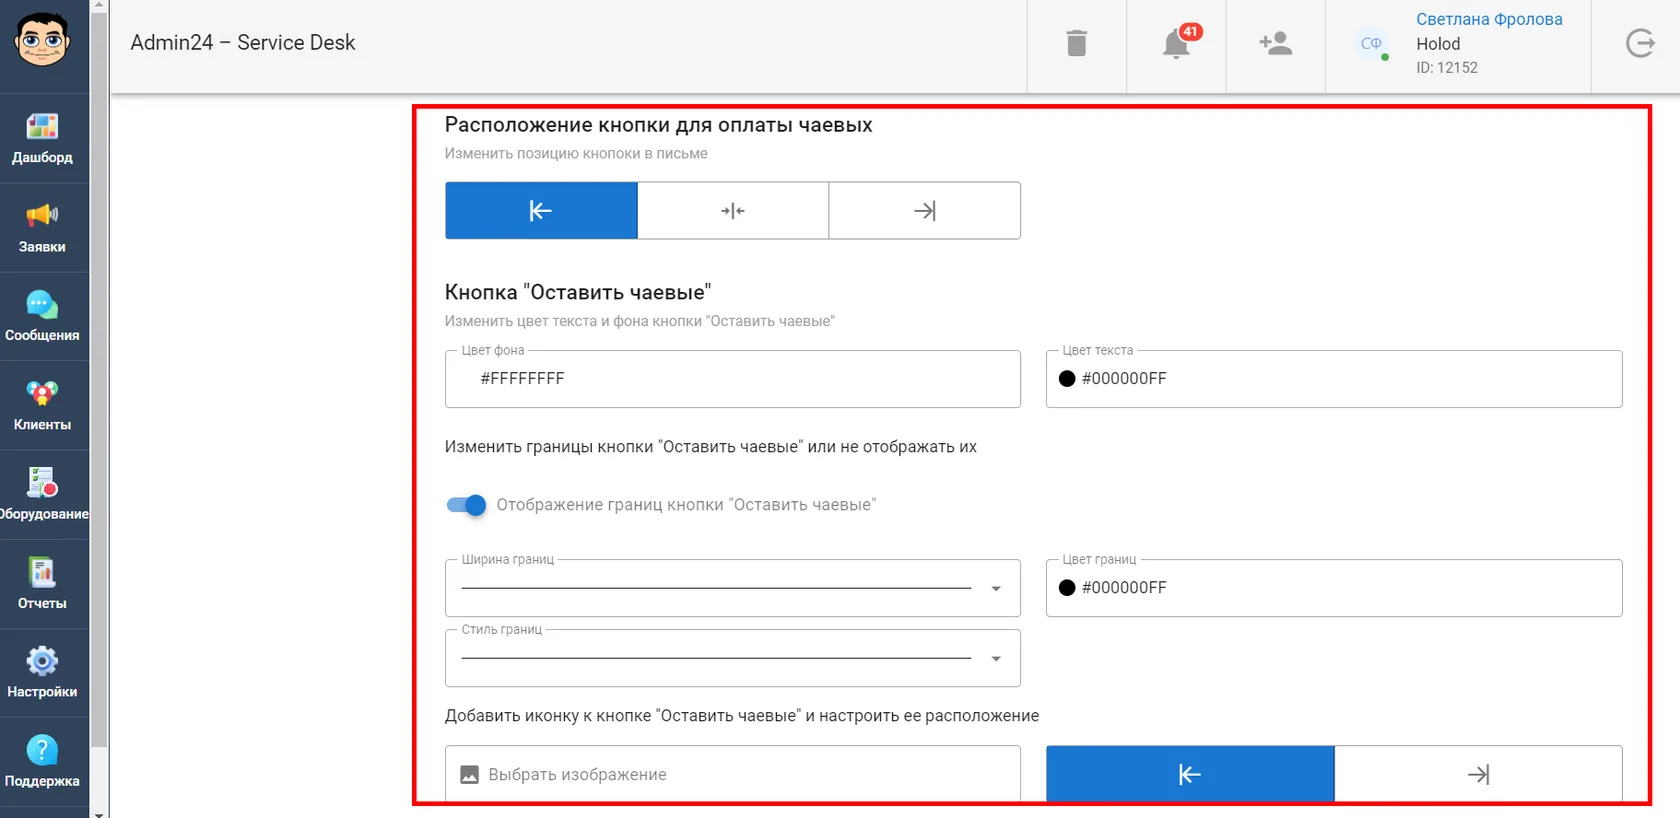
Task: Click the Admin24 – Service Desk title
Action: 243,43
